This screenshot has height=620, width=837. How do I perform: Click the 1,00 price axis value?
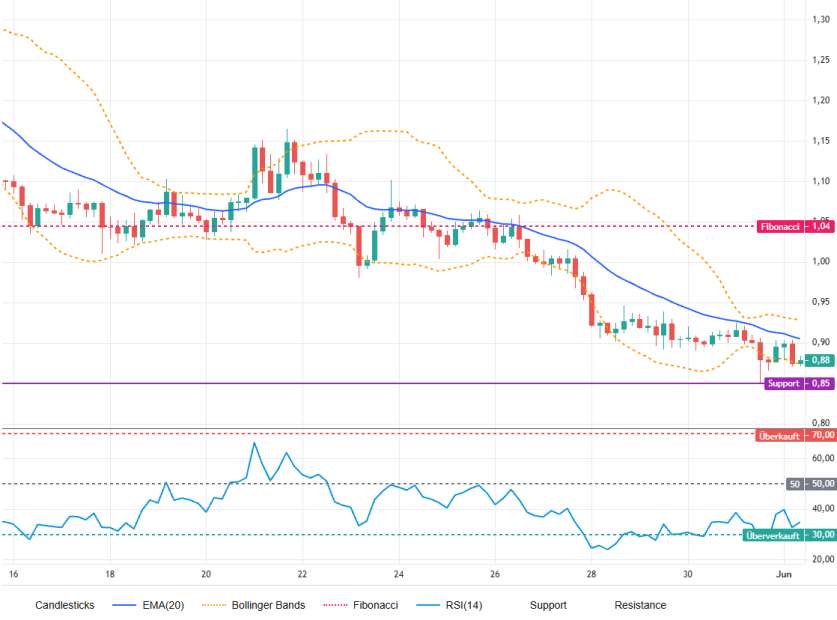click(821, 262)
